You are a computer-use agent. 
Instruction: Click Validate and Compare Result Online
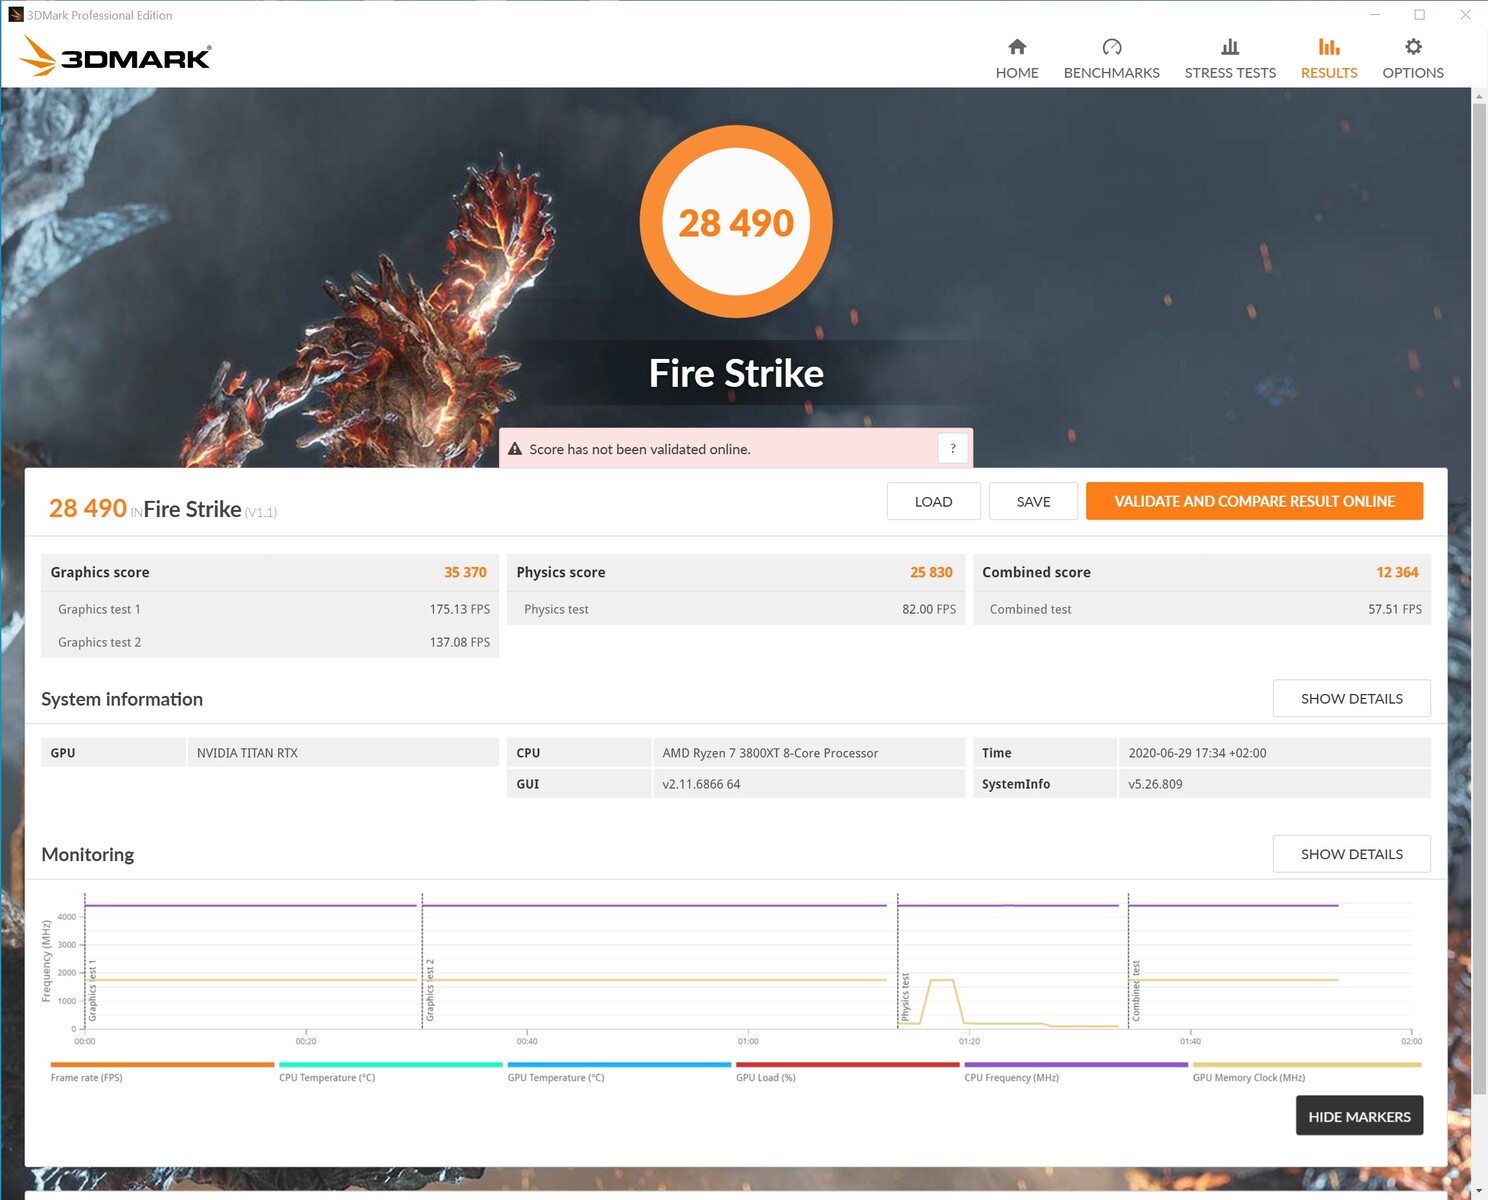[x=1254, y=502]
